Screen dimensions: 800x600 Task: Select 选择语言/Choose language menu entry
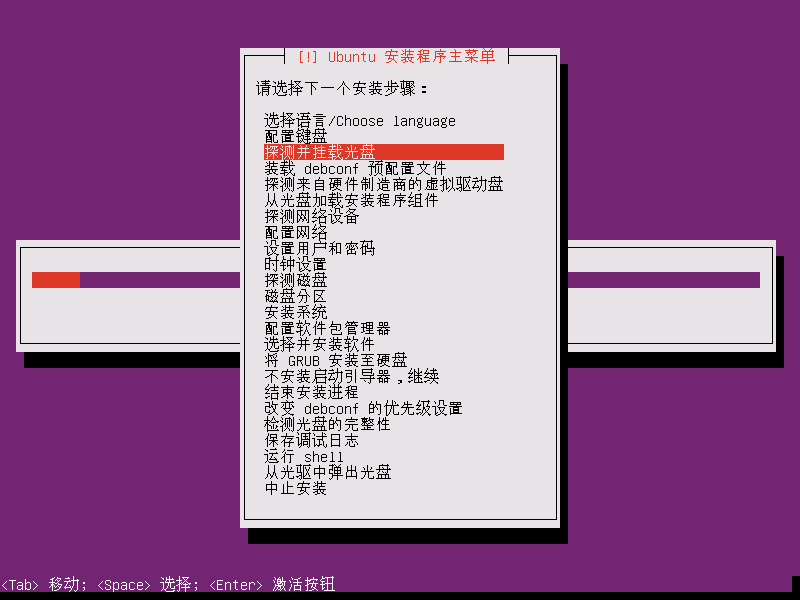point(360,121)
